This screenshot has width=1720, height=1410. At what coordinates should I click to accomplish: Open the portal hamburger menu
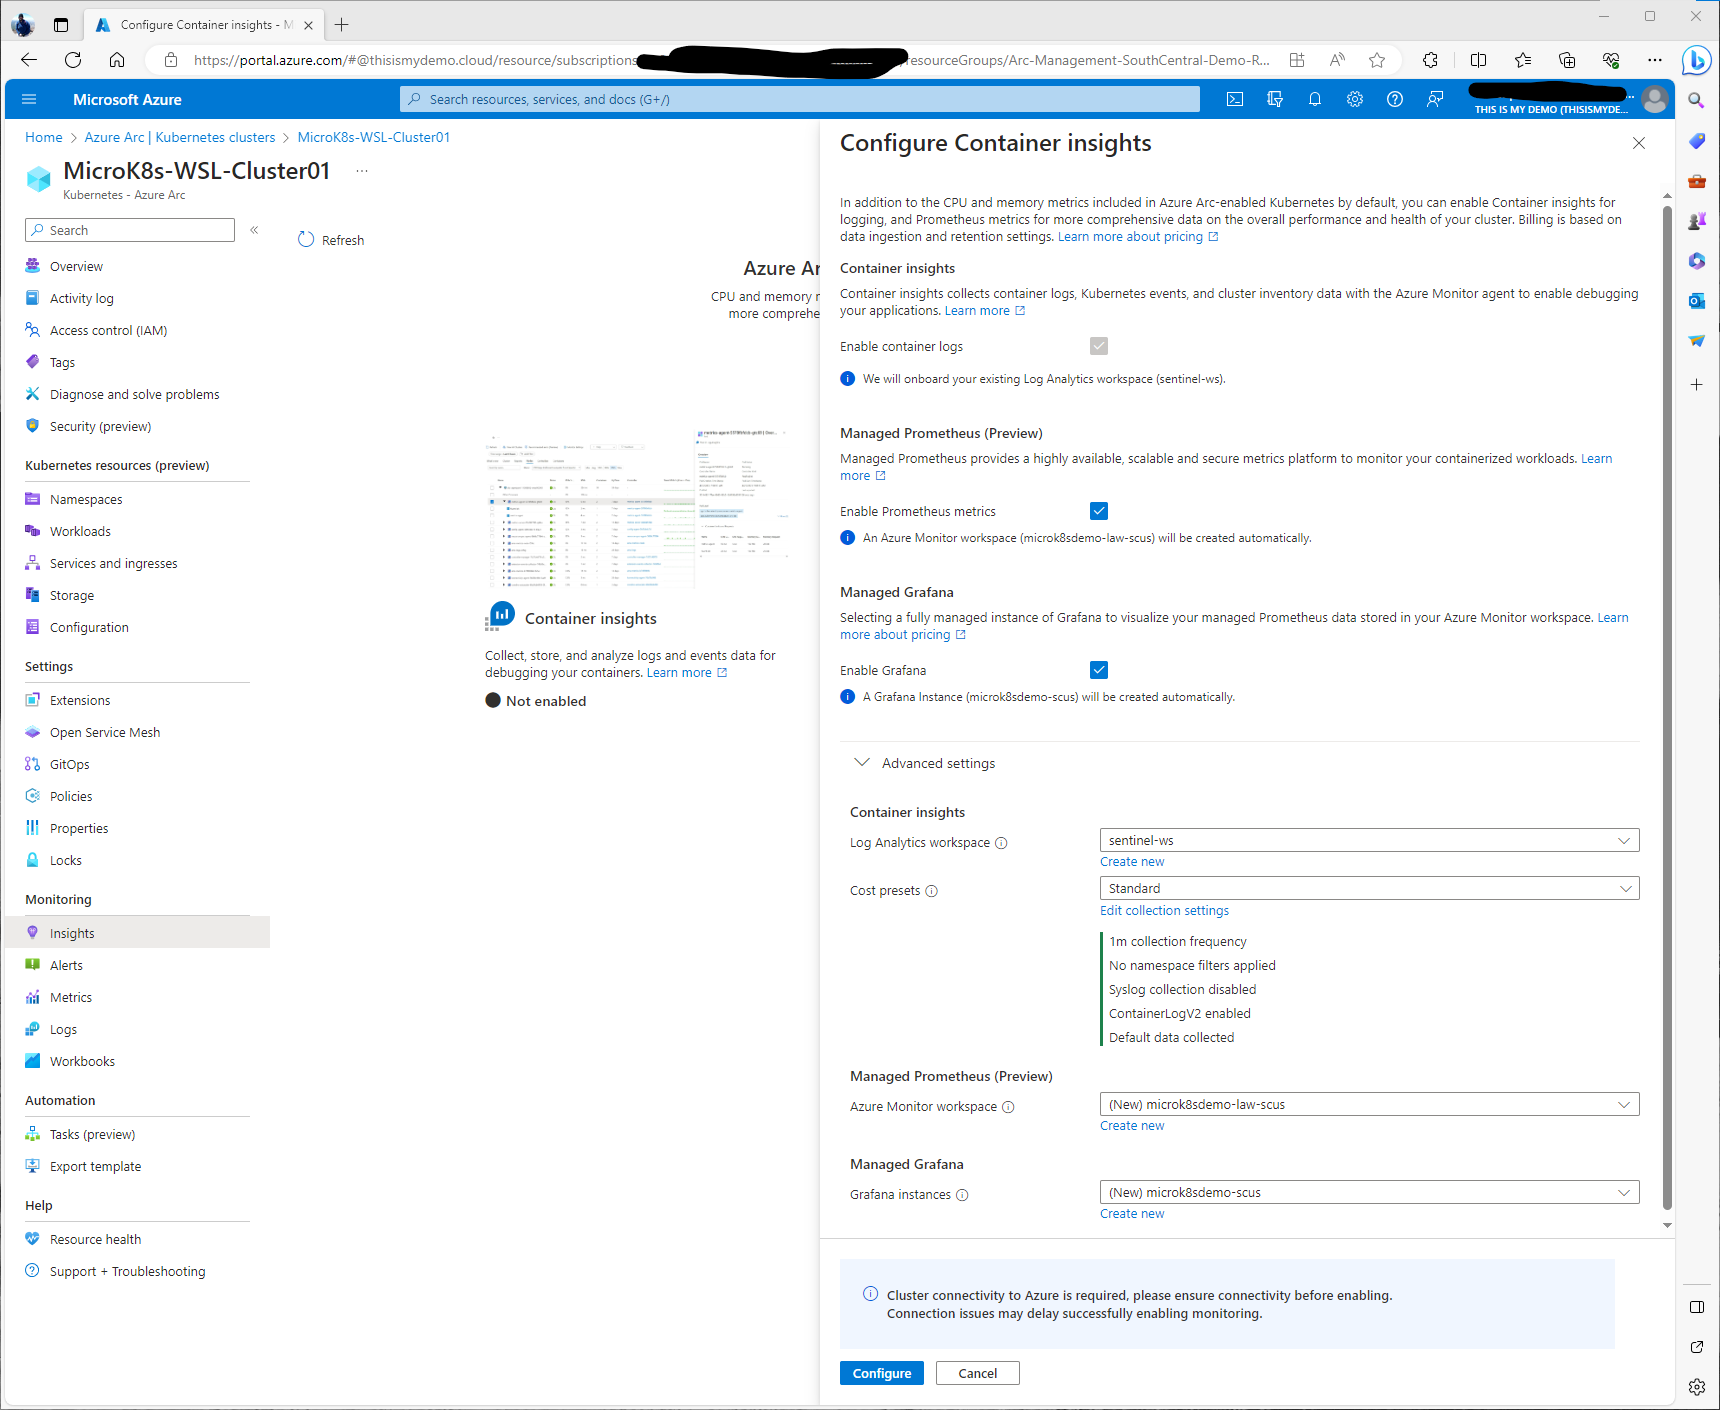pos(29,99)
